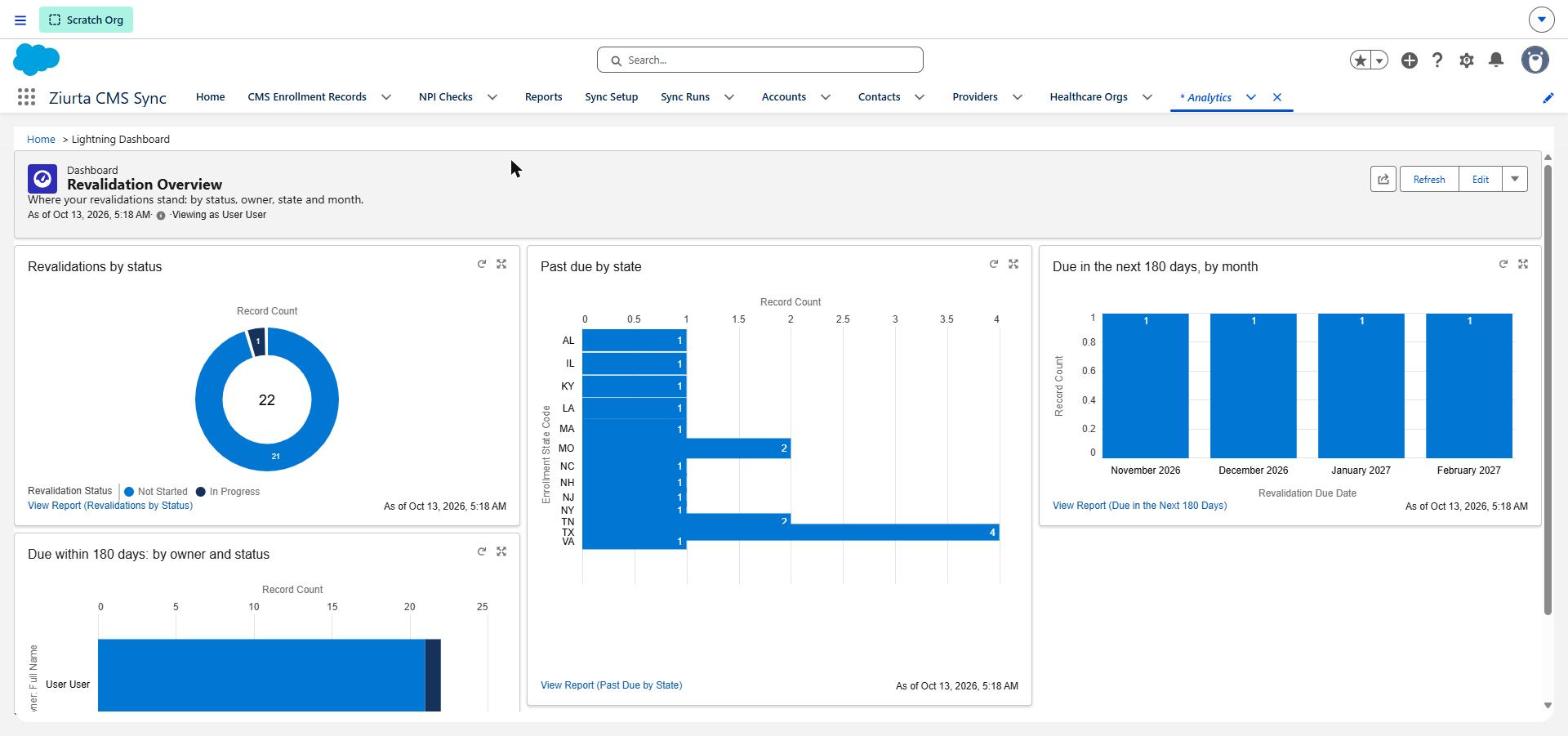
Task: Refresh the Due in next 180 days chart
Action: [1503, 264]
